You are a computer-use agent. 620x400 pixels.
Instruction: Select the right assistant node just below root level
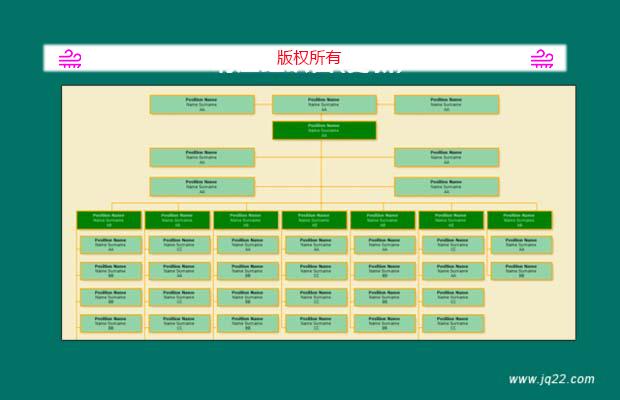tap(446, 157)
